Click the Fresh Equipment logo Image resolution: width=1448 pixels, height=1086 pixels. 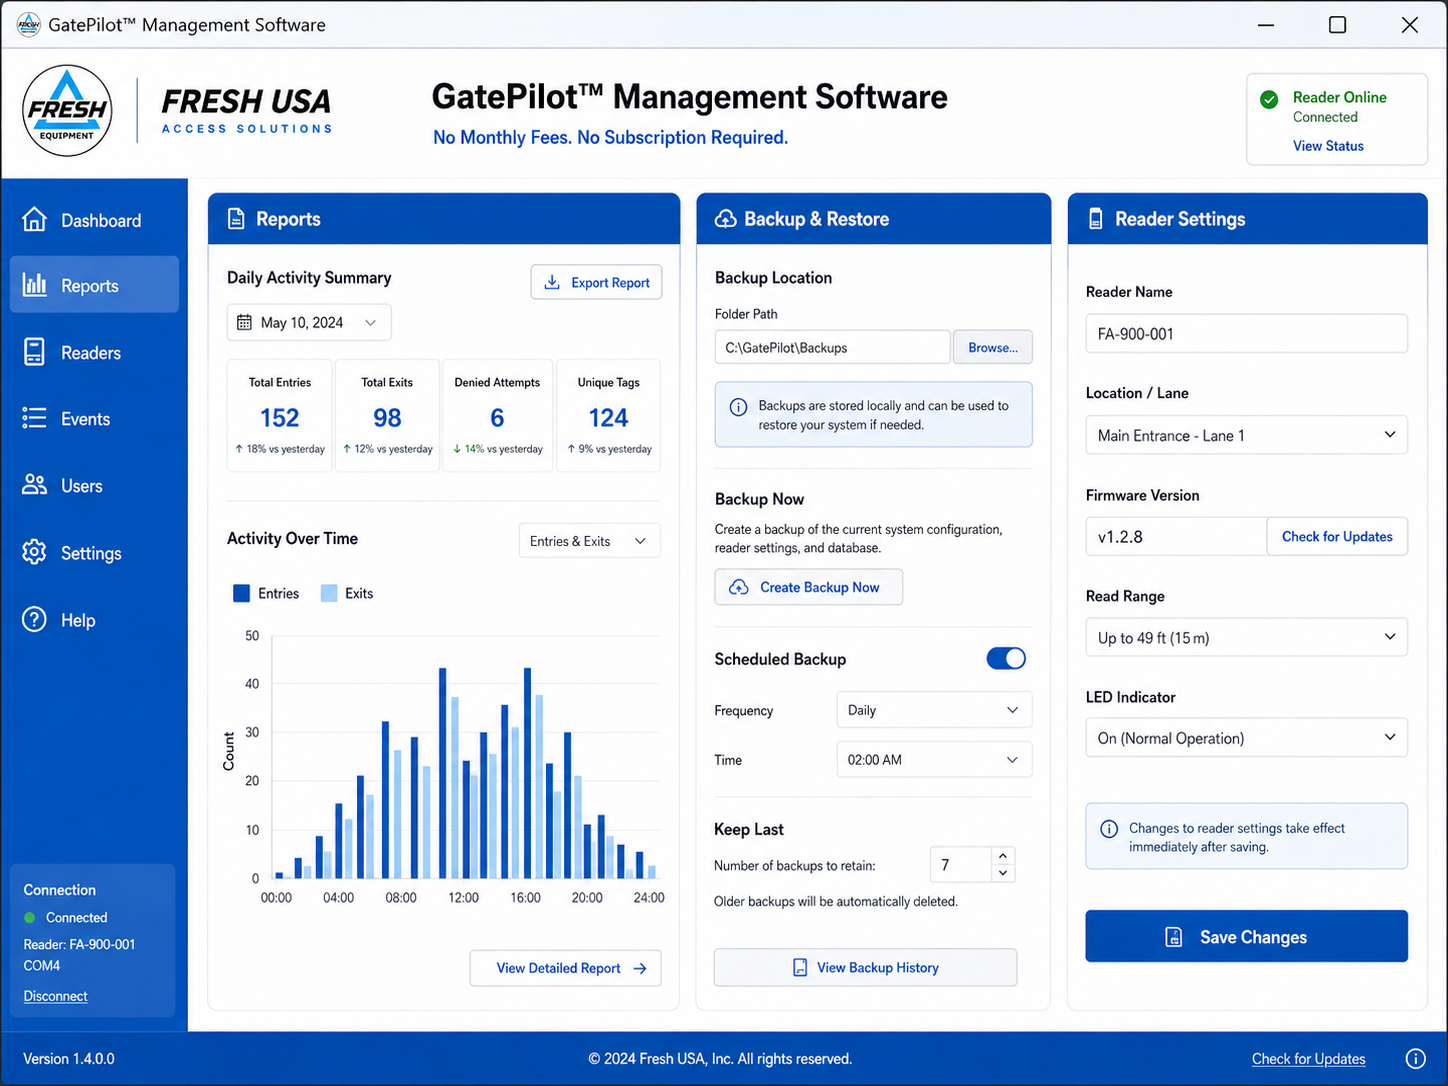click(67, 111)
